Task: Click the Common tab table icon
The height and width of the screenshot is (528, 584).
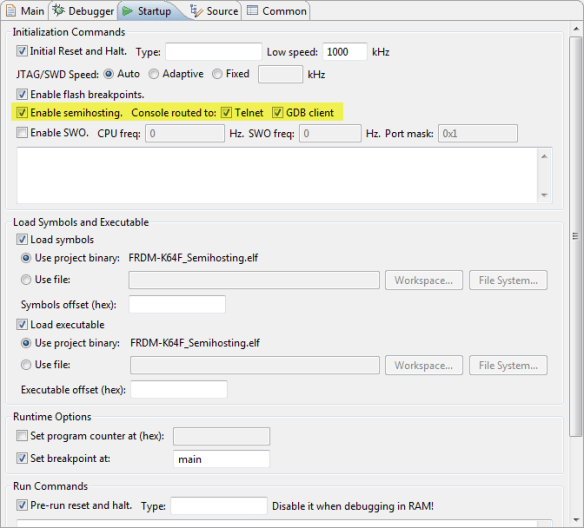Action: pos(252,10)
